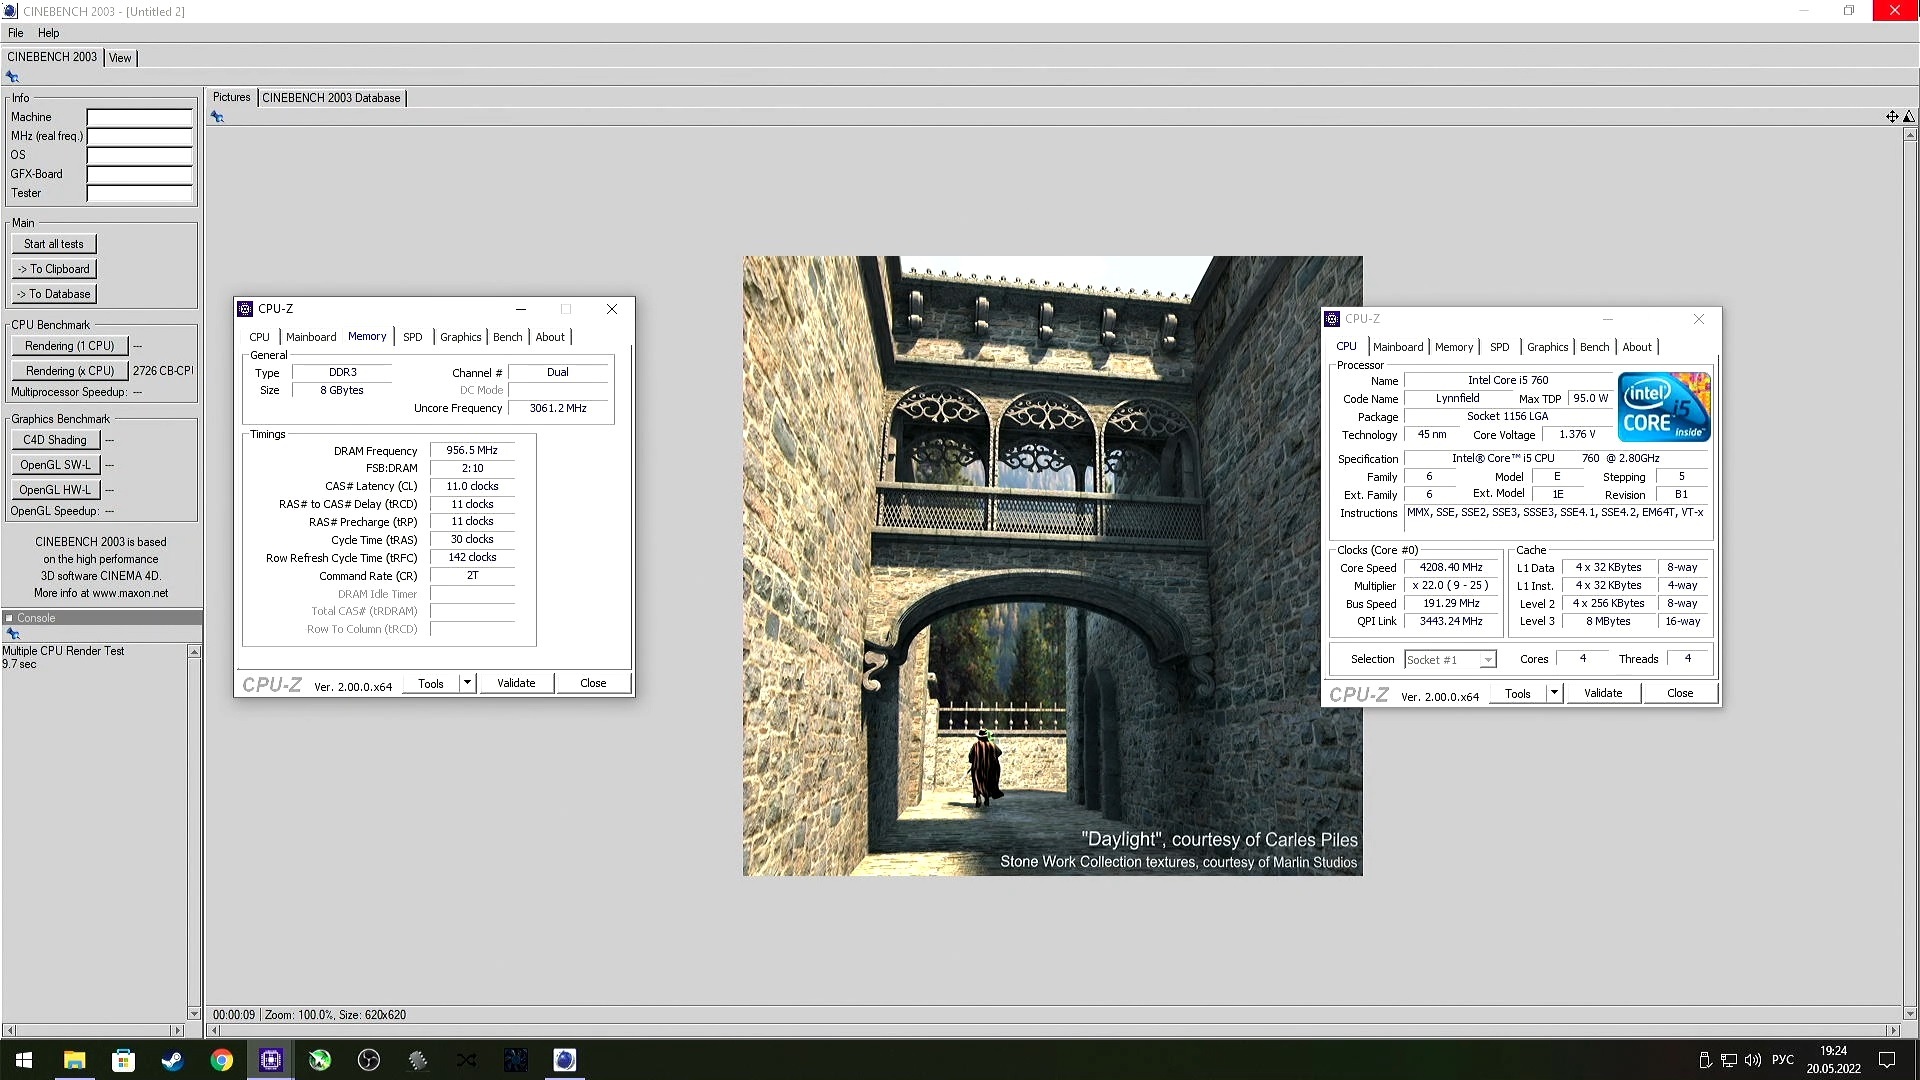Click the rendered Daylight image

click(x=1052, y=566)
